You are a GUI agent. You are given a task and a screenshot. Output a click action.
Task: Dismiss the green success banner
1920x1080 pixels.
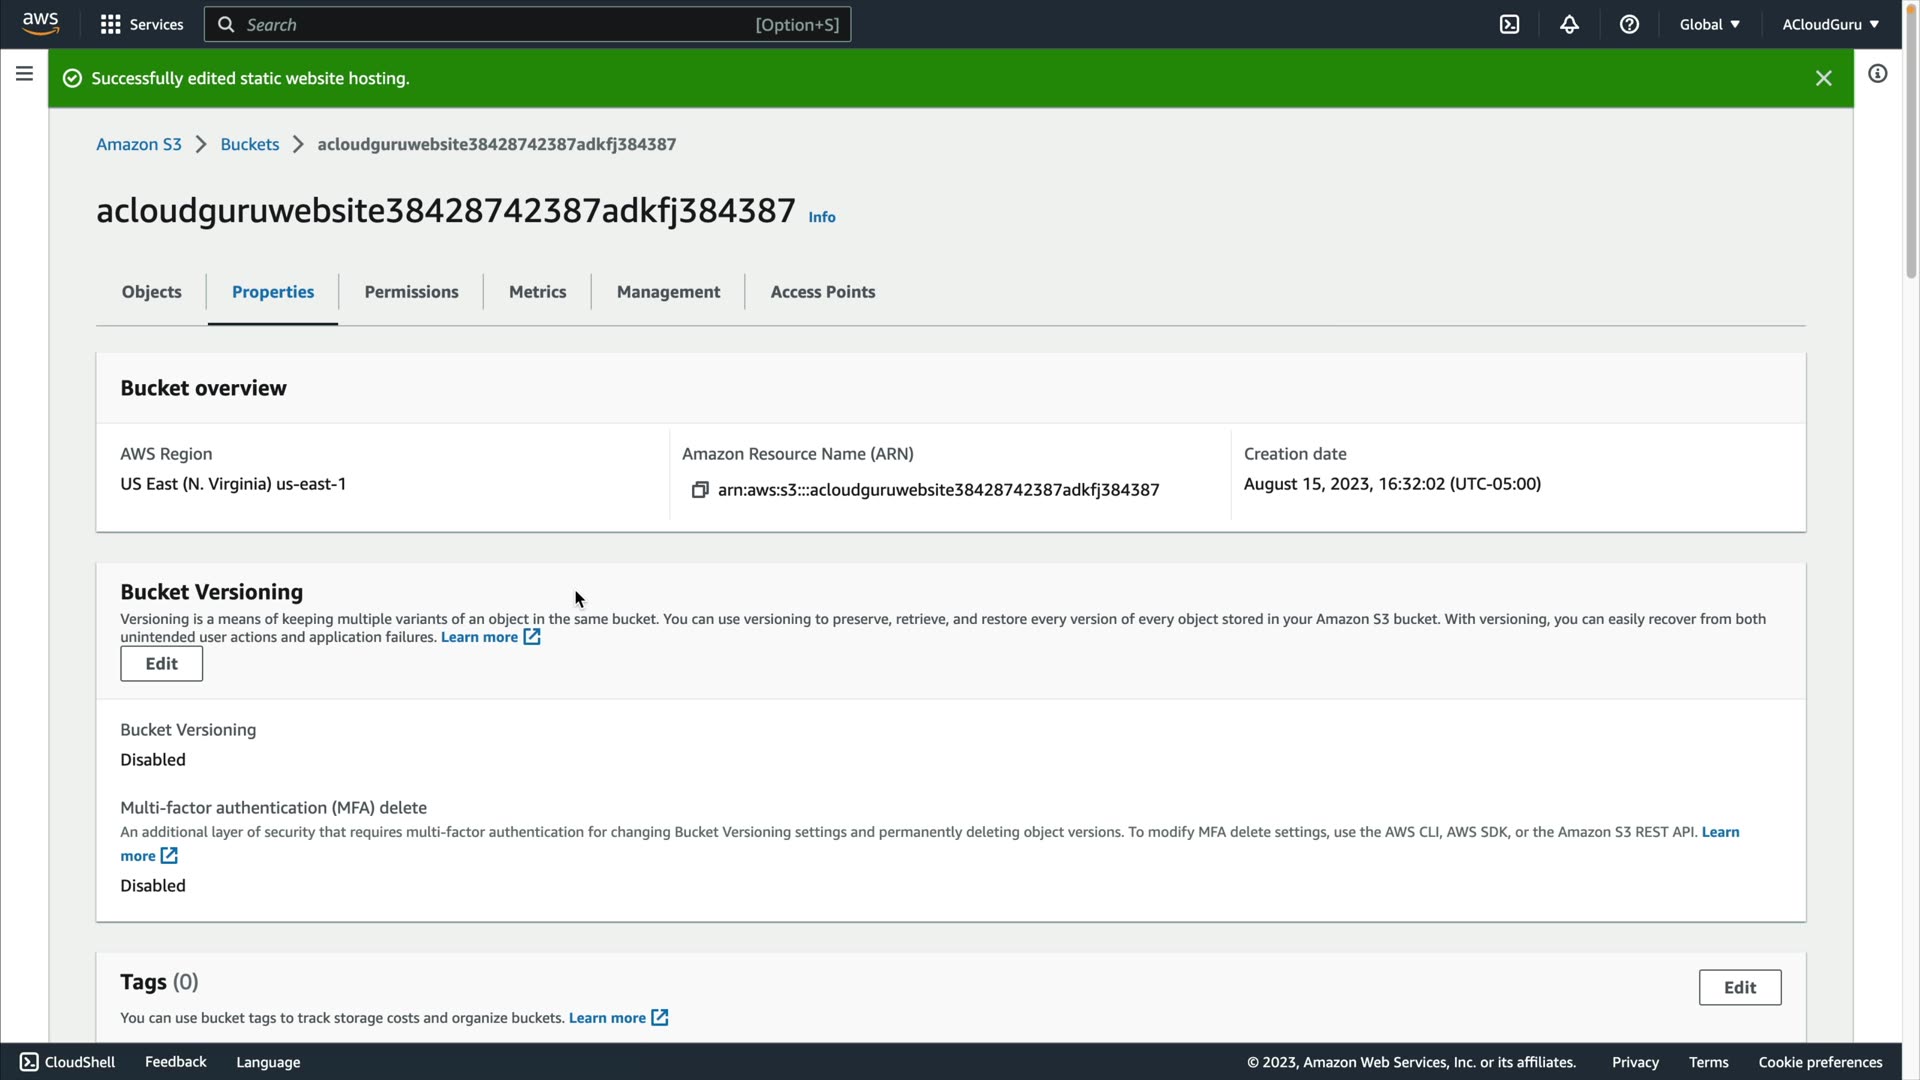tap(1823, 78)
